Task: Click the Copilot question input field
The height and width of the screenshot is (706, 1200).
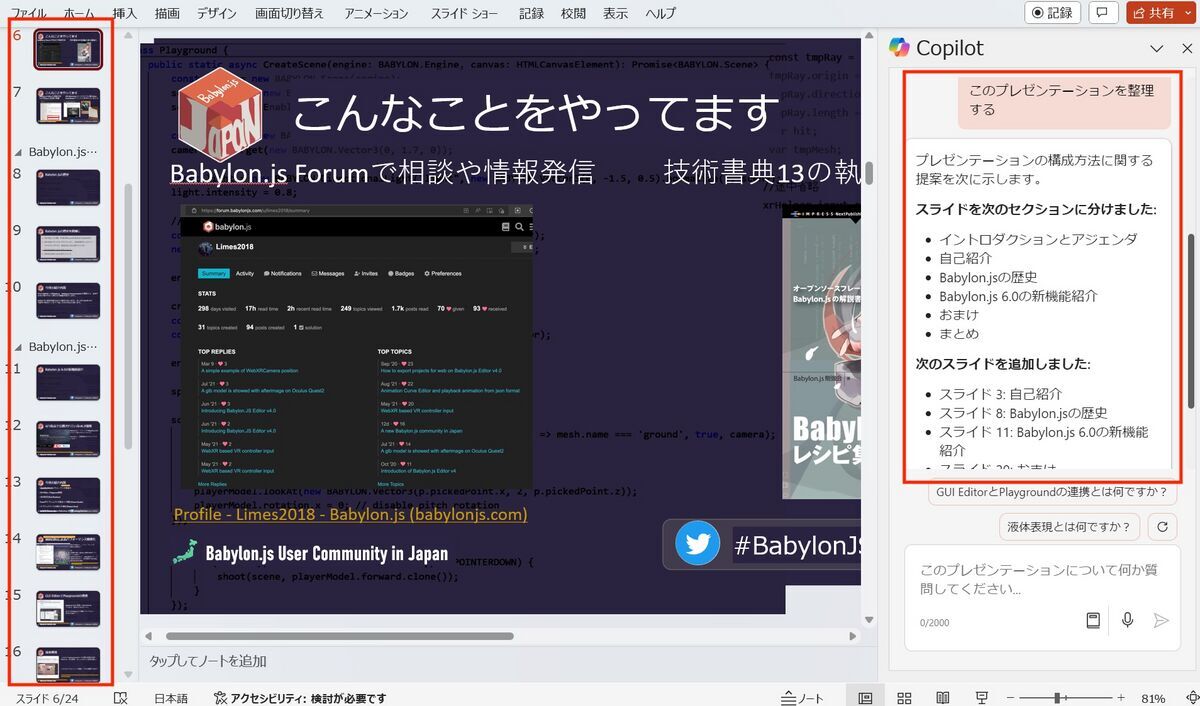Action: click(1040, 578)
